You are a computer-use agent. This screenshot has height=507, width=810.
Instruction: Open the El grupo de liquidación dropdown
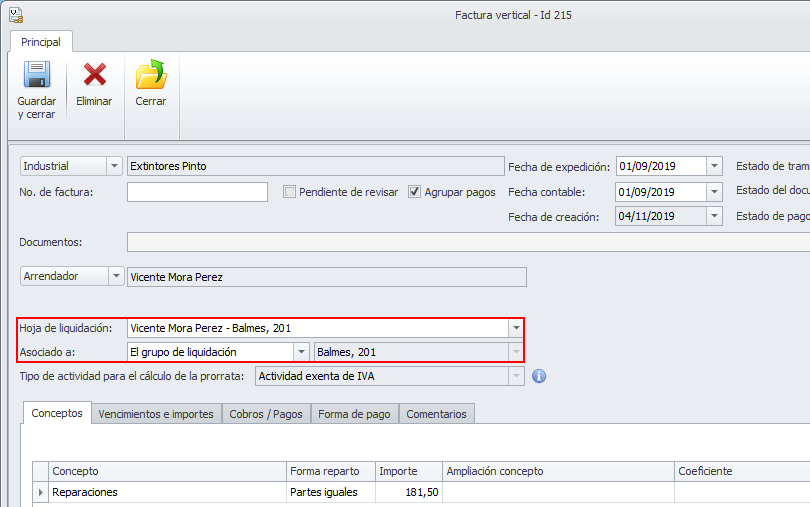(301, 352)
